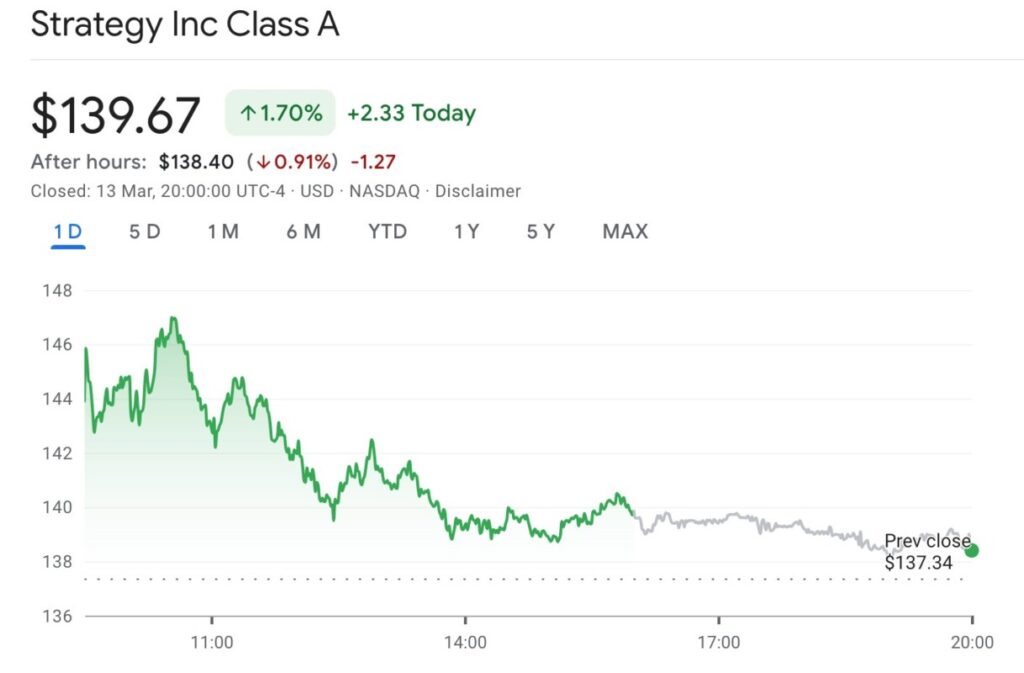Image resolution: width=1024 pixels, height=673 pixels.
Task: Click the After hours $138.40 price
Action: tap(196, 162)
